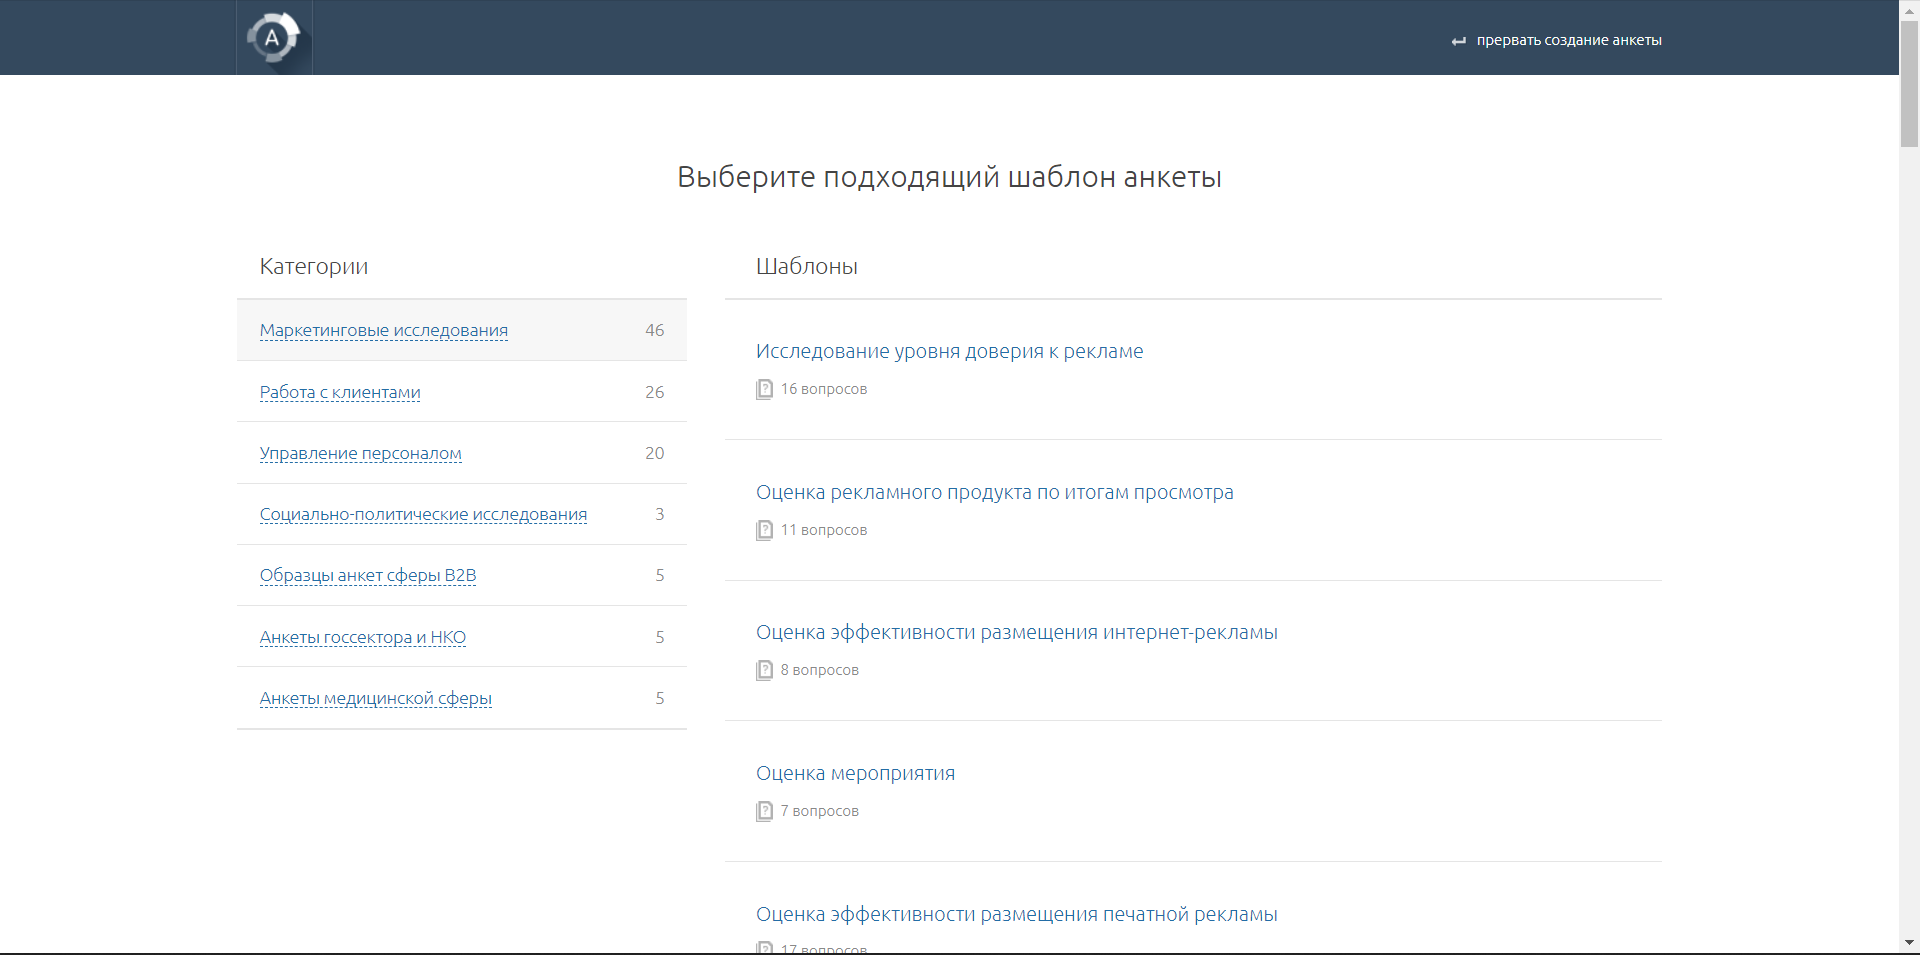The width and height of the screenshot is (1920, 955).
Task: Click the Шаблоны heading
Action: point(807,266)
